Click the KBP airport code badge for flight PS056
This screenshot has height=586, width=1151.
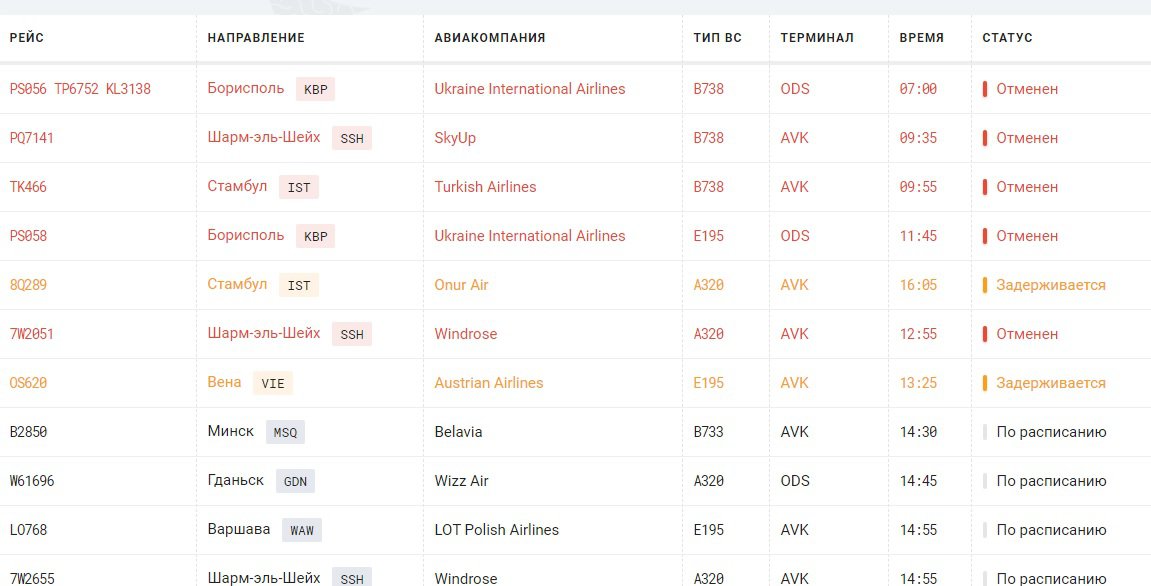point(315,90)
